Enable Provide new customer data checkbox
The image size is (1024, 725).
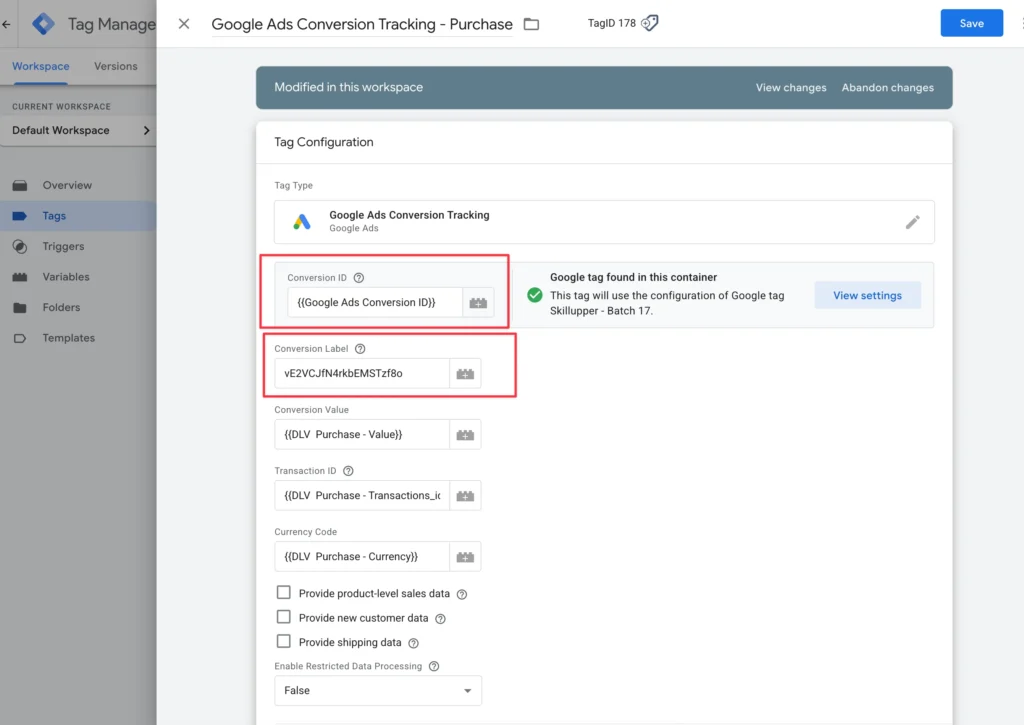pyautogui.click(x=283, y=617)
